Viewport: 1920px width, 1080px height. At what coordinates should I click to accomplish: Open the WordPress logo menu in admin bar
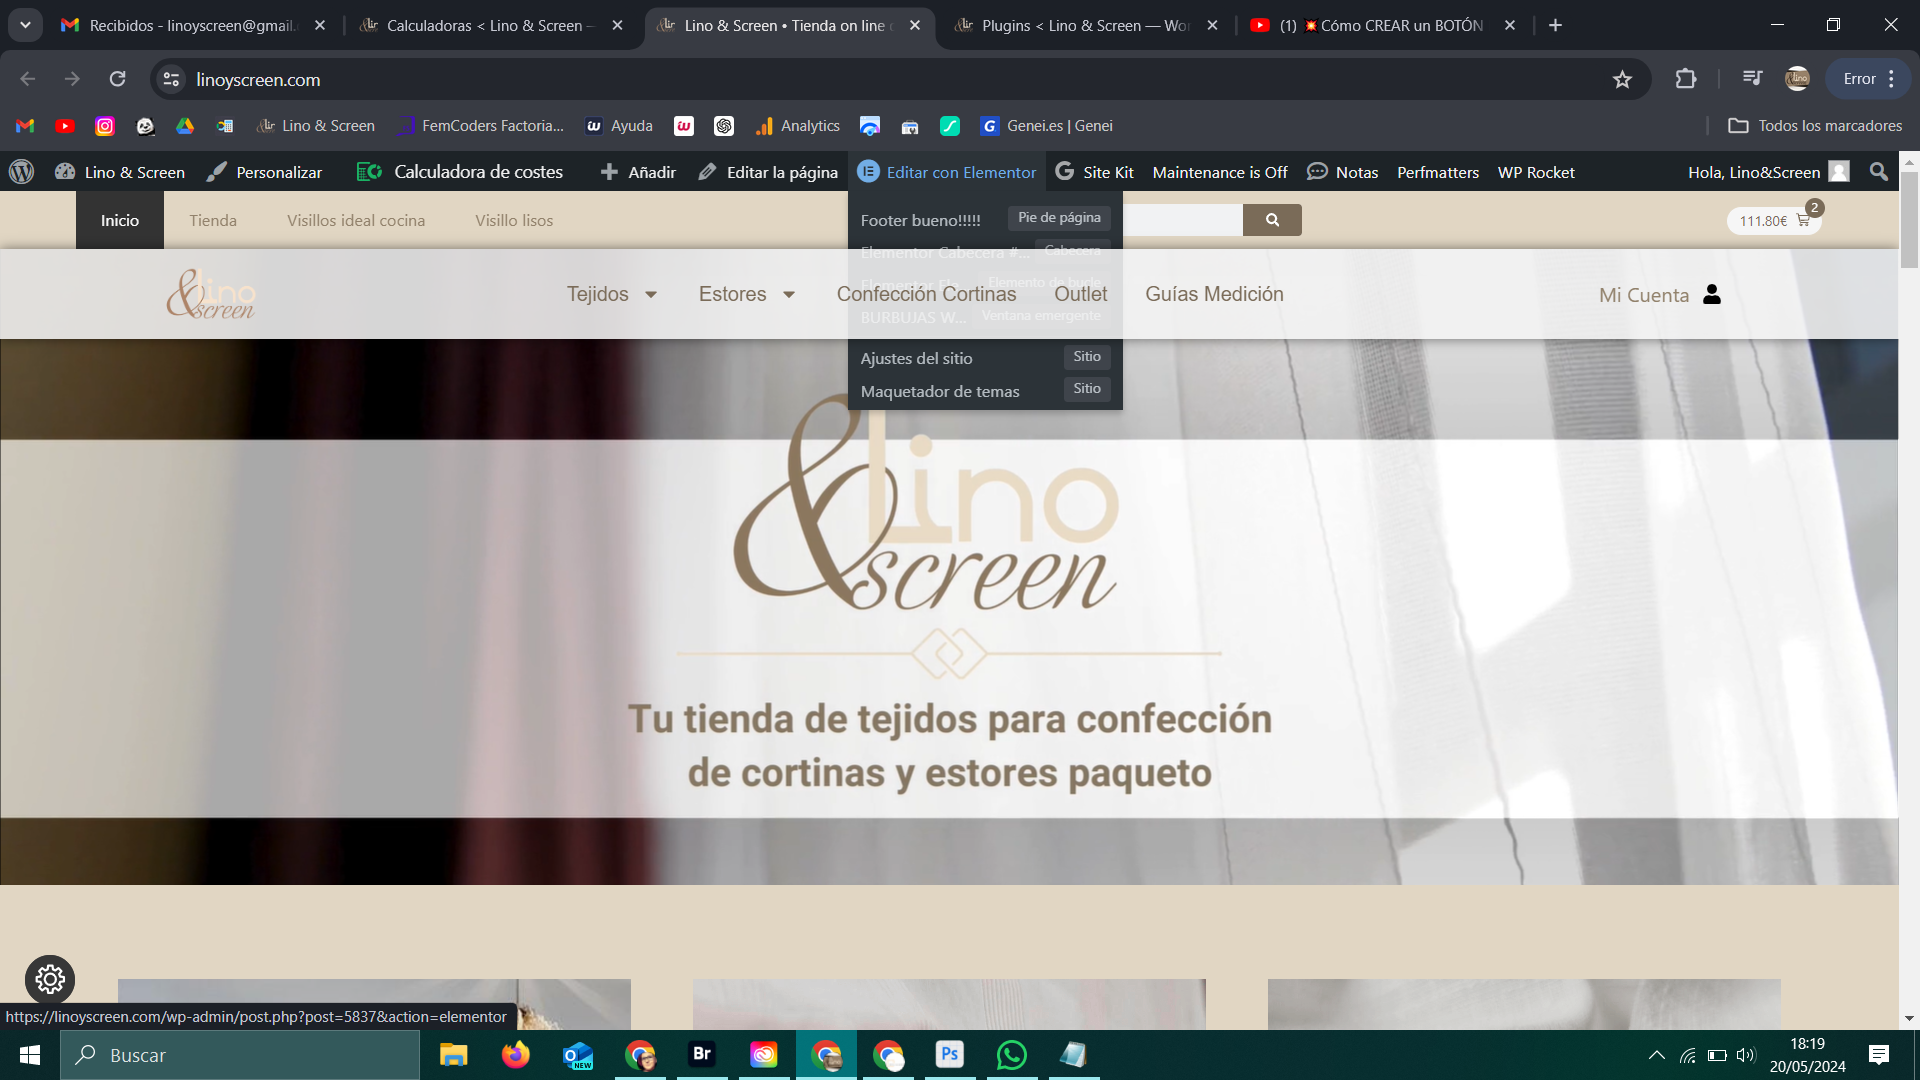[x=21, y=172]
